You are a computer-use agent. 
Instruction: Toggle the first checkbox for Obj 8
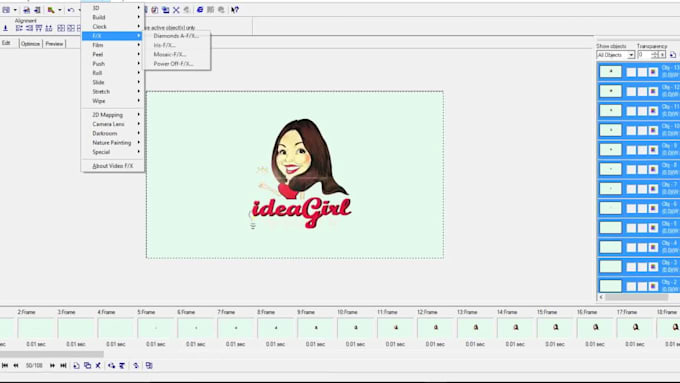(631, 170)
